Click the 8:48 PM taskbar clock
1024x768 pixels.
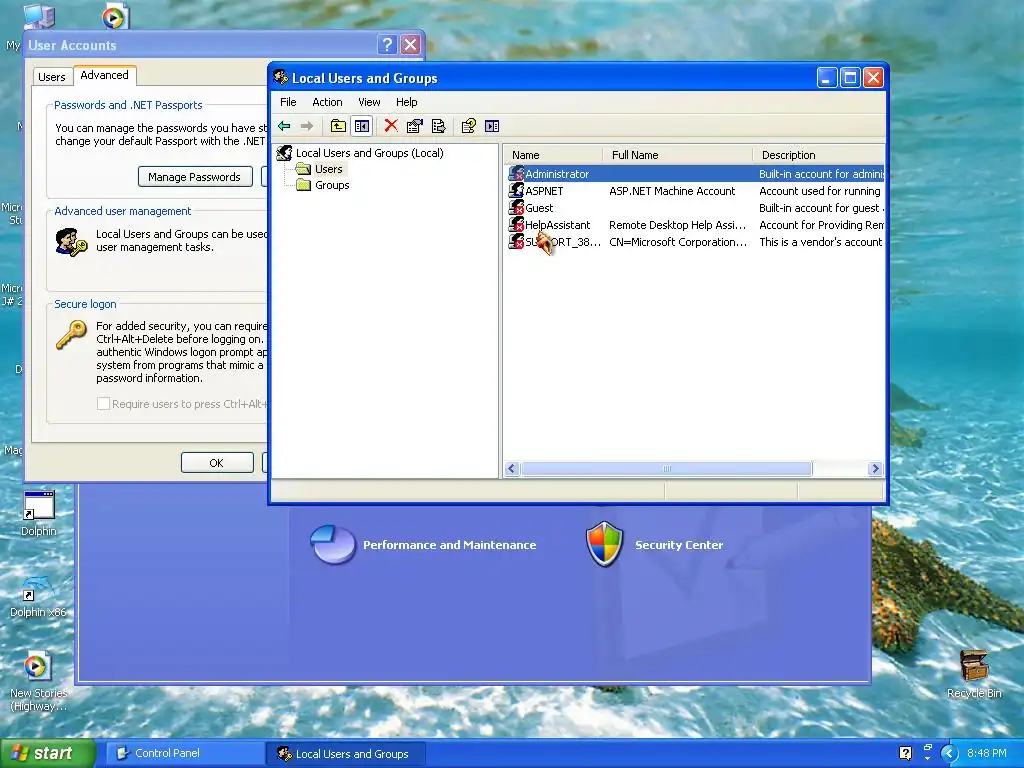[x=986, y=754]
